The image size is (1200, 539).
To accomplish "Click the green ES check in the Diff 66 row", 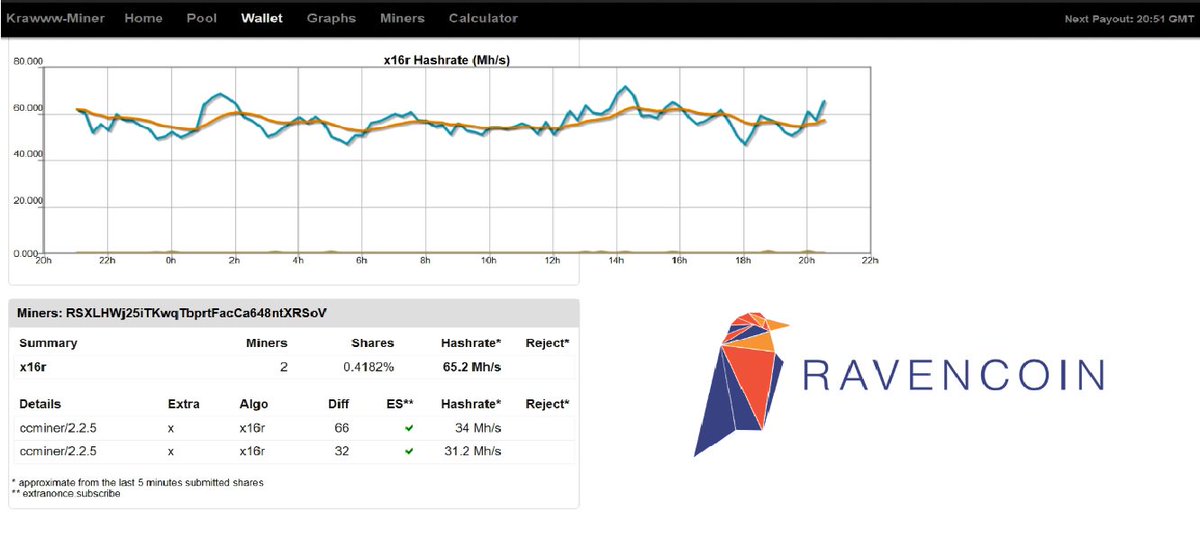I will click(x=409, y=428).
